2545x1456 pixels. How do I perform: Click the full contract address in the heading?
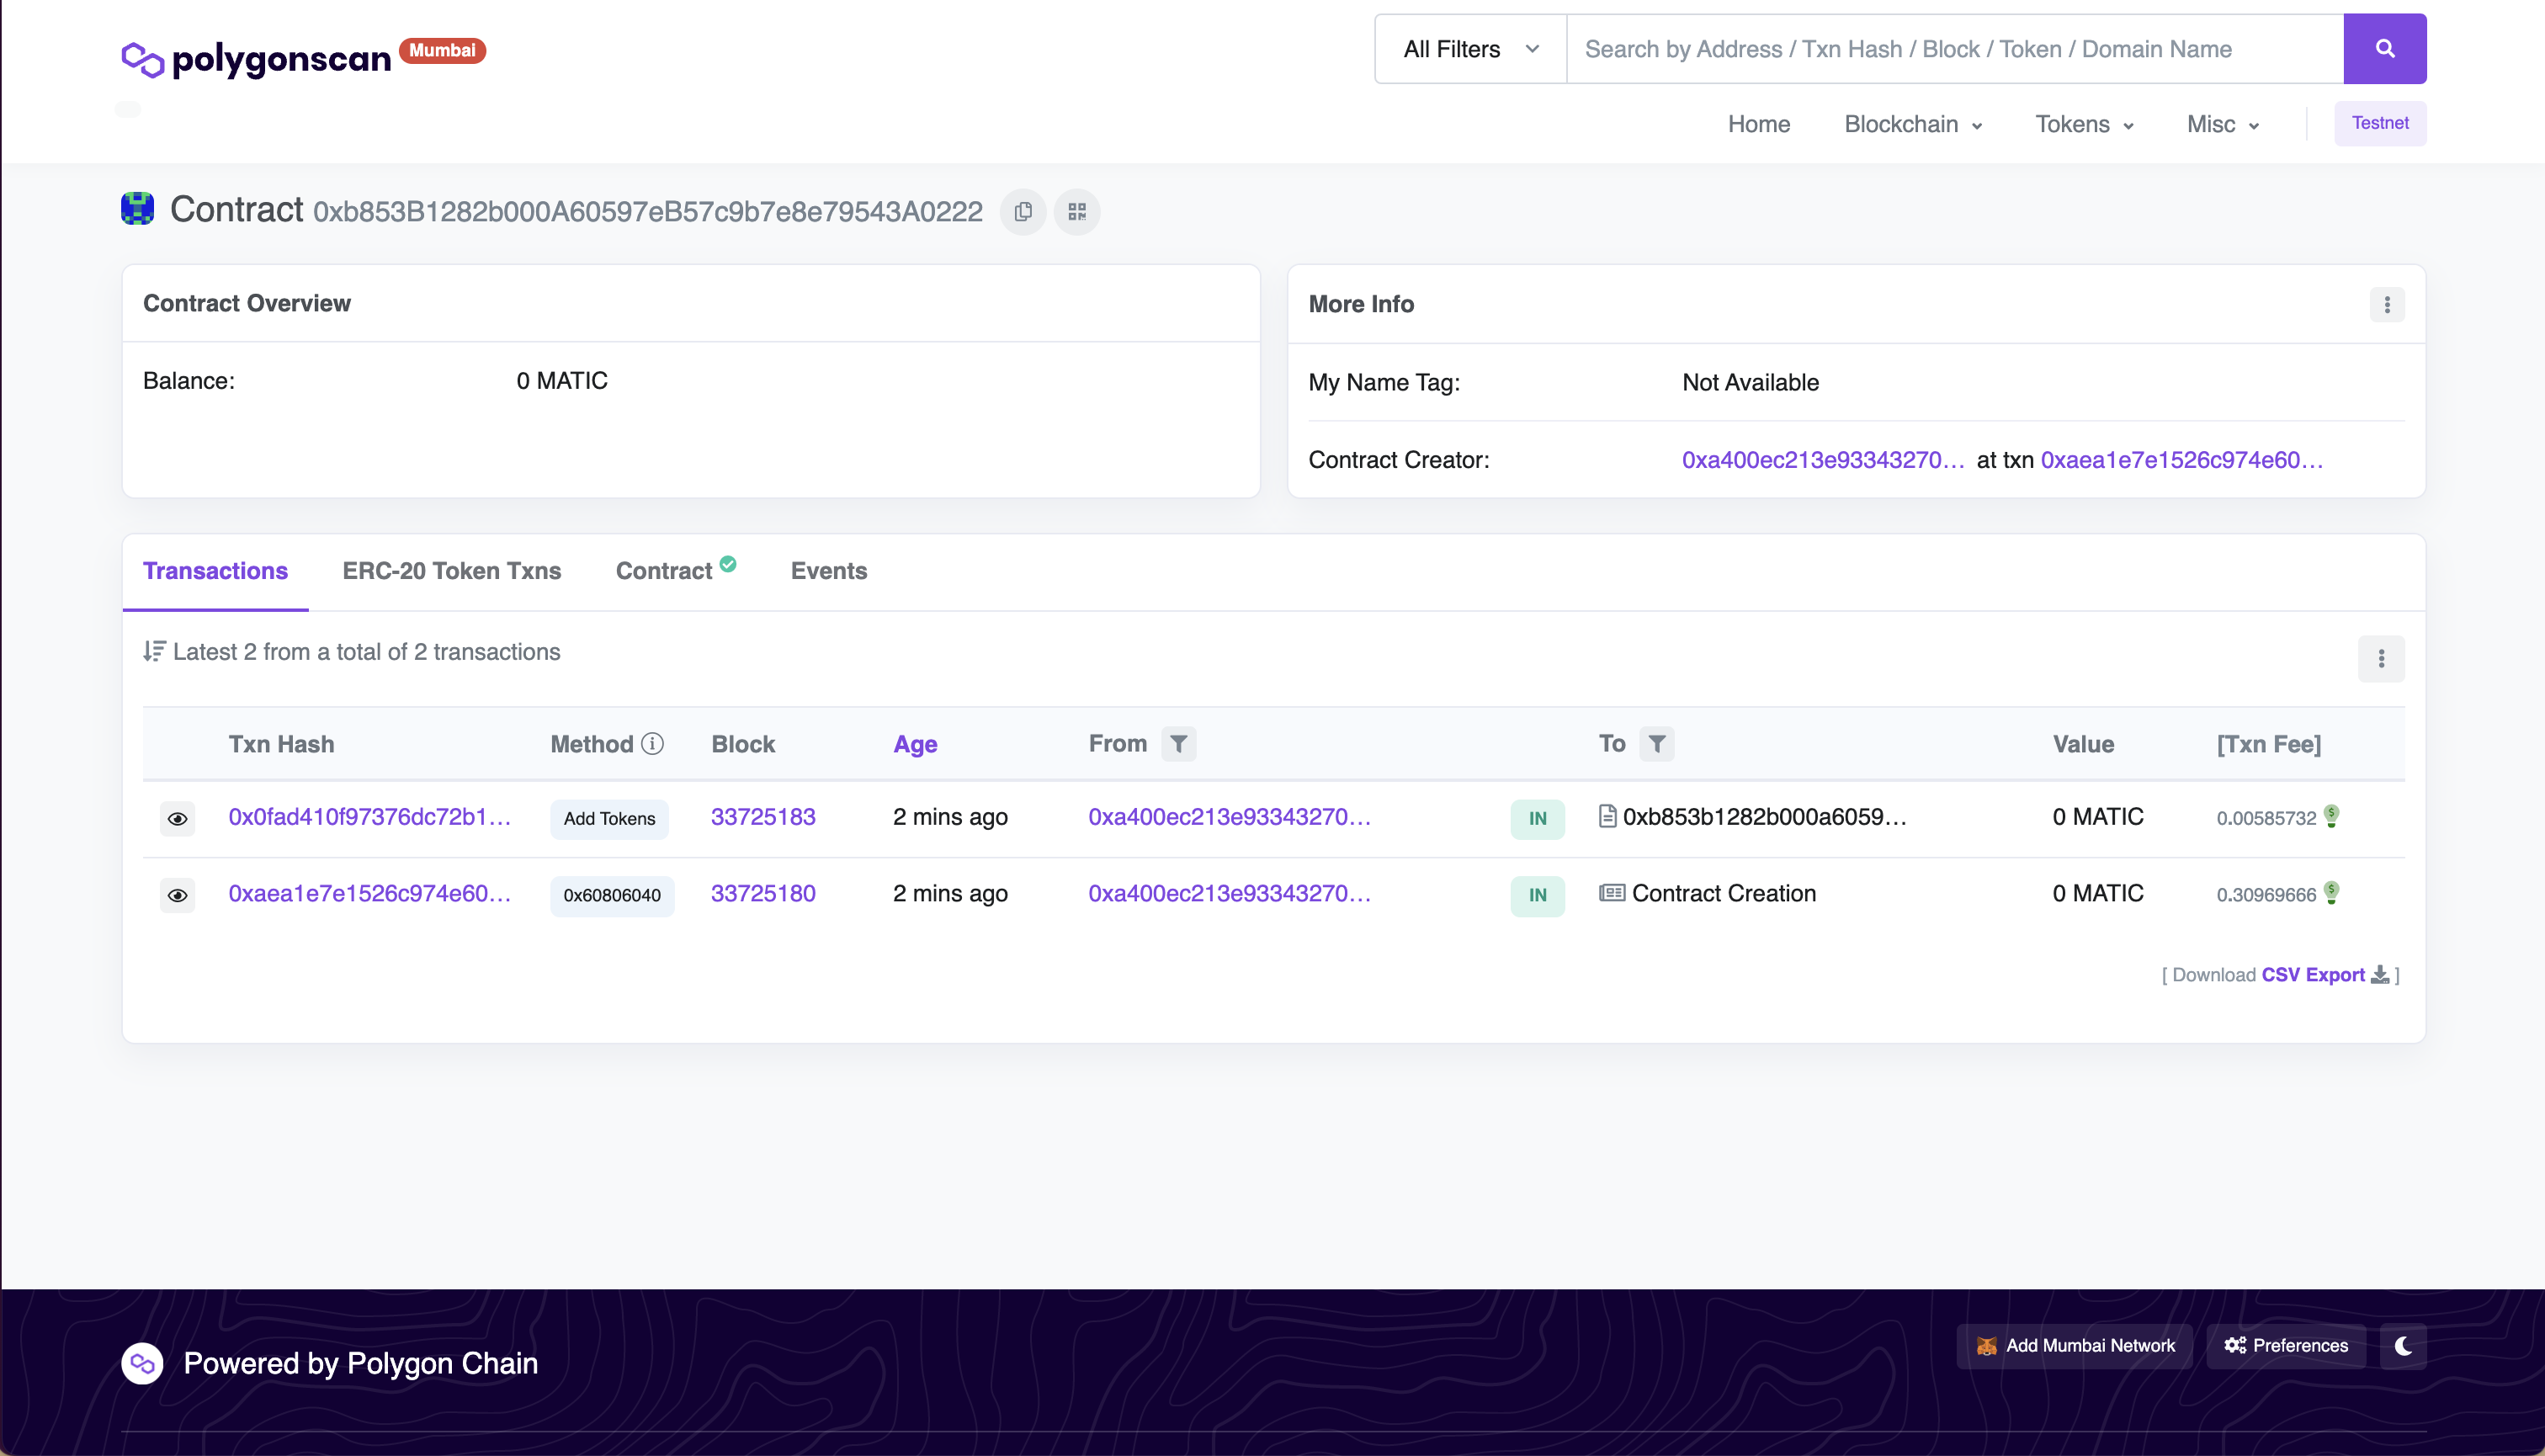point(647,212)
